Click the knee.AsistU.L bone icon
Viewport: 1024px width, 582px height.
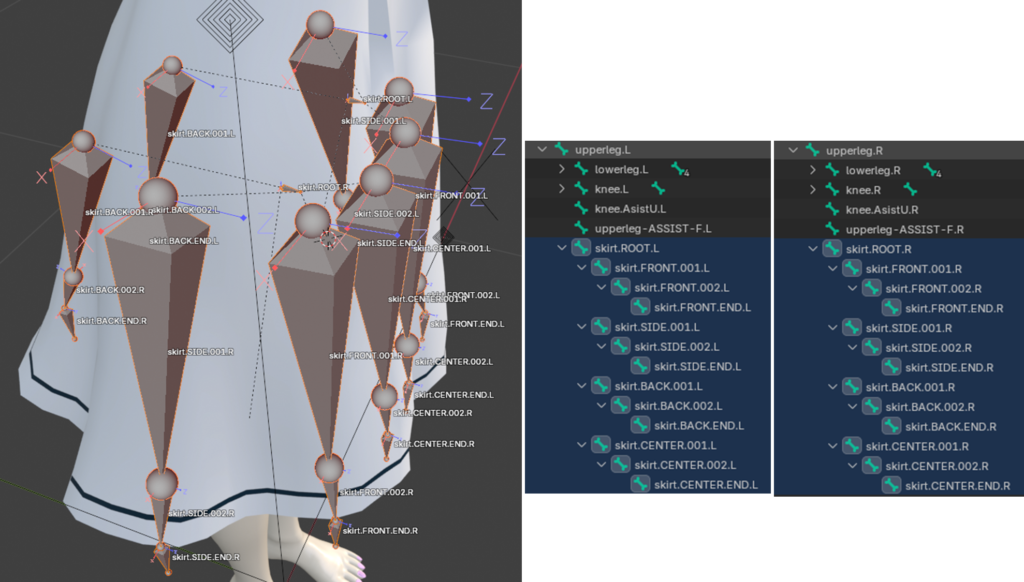tap(580, 210)
